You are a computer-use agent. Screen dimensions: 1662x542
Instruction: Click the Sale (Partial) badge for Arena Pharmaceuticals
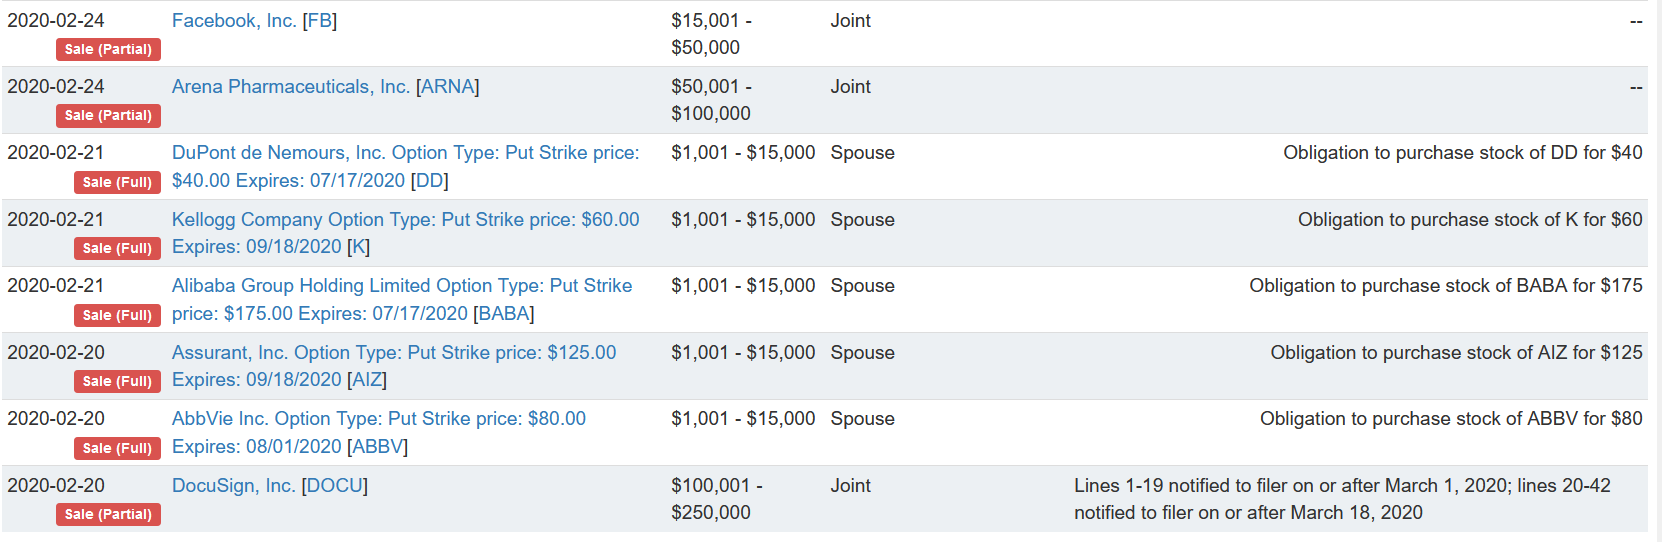(x=108, y=115)
